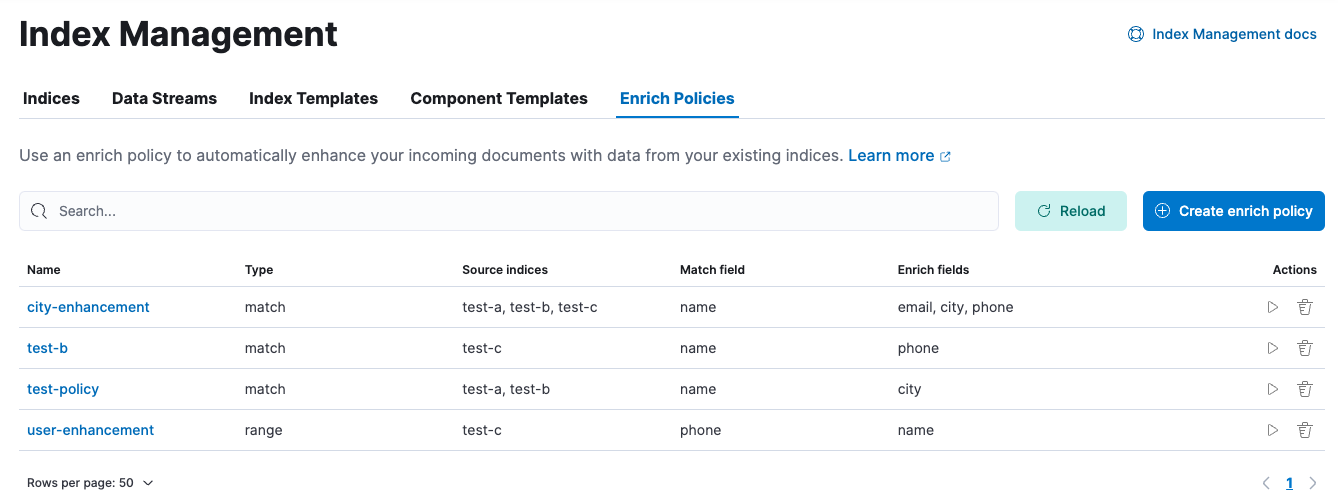Execute the city-enhancement policy

pyautogui.click(x=1273, y=307)
